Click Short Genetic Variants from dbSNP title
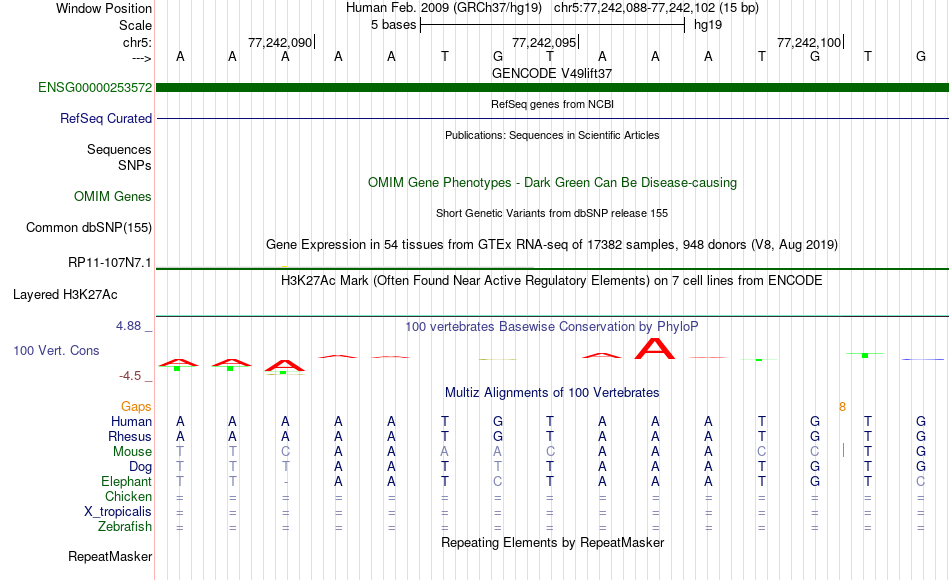950x580 pixels. (x=552, y=213)
